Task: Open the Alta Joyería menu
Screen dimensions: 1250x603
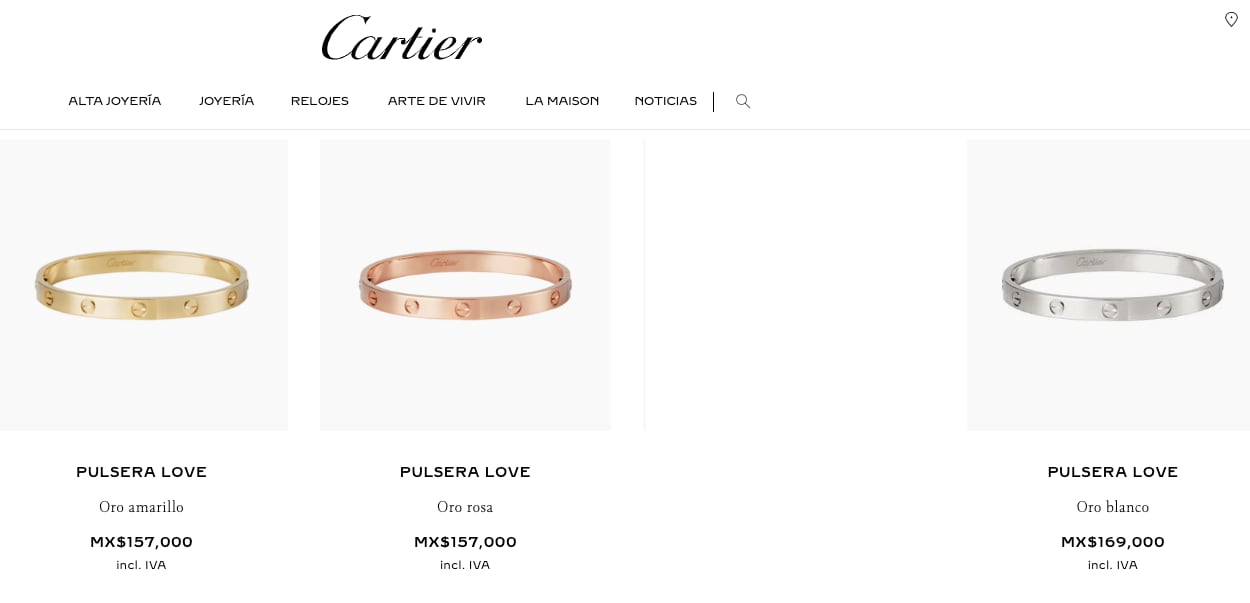Action: pos(115,101)
